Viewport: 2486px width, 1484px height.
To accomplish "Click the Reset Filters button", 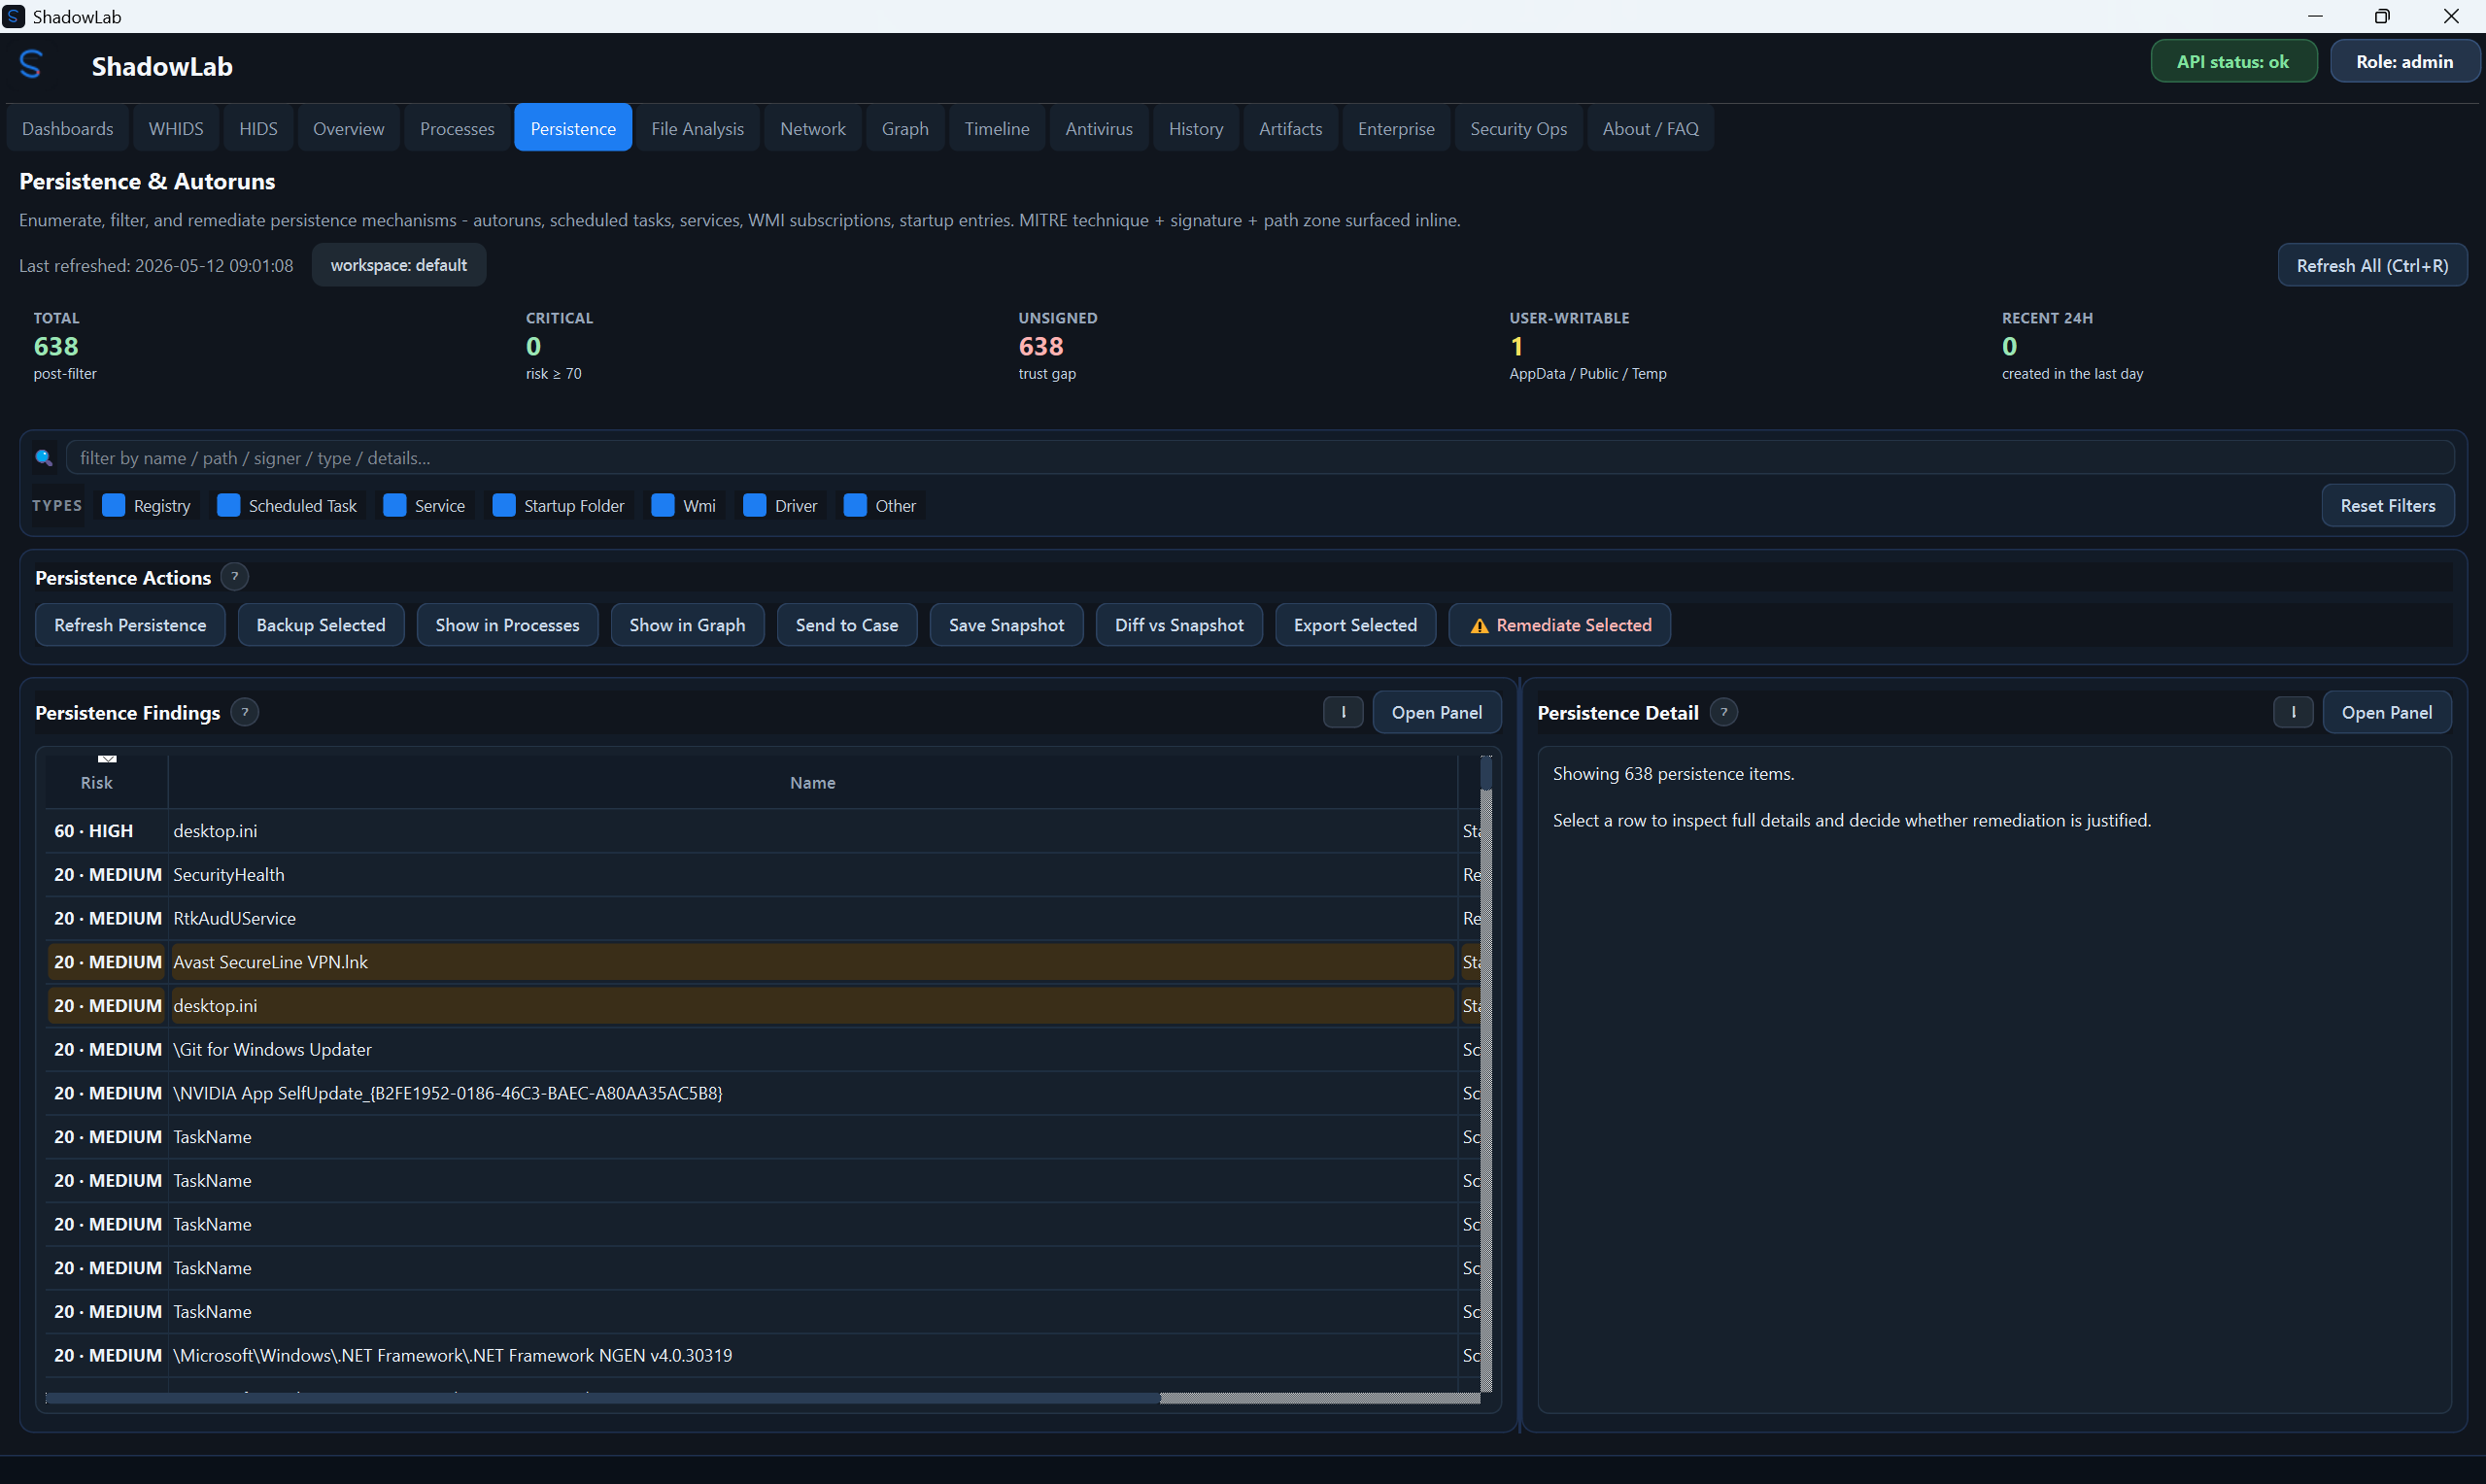I will tap(2387, 505).
